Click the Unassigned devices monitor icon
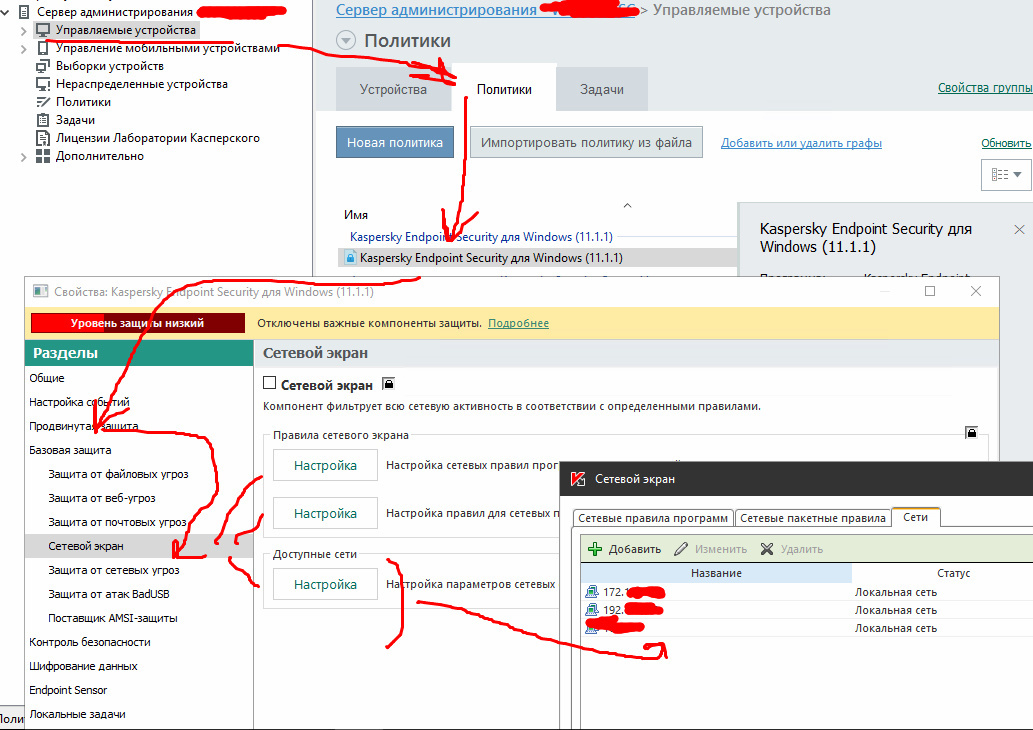Viewport: 1033px width, 730px height. point(43,84)
